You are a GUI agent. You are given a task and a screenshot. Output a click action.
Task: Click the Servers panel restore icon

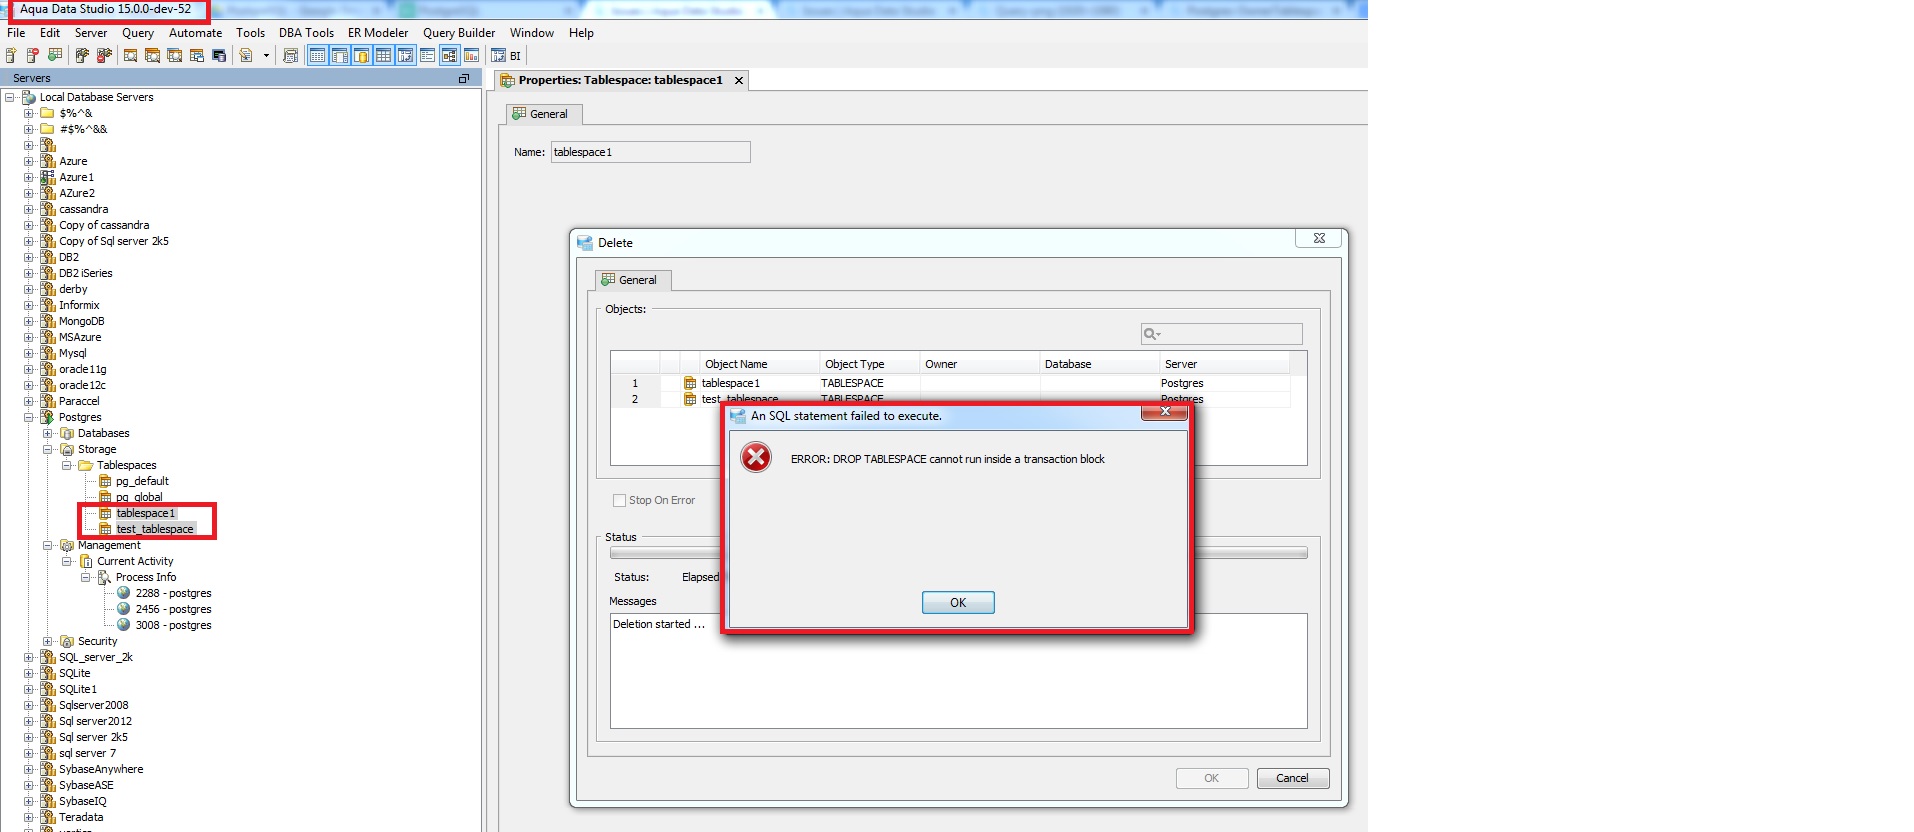pos(464,78)
